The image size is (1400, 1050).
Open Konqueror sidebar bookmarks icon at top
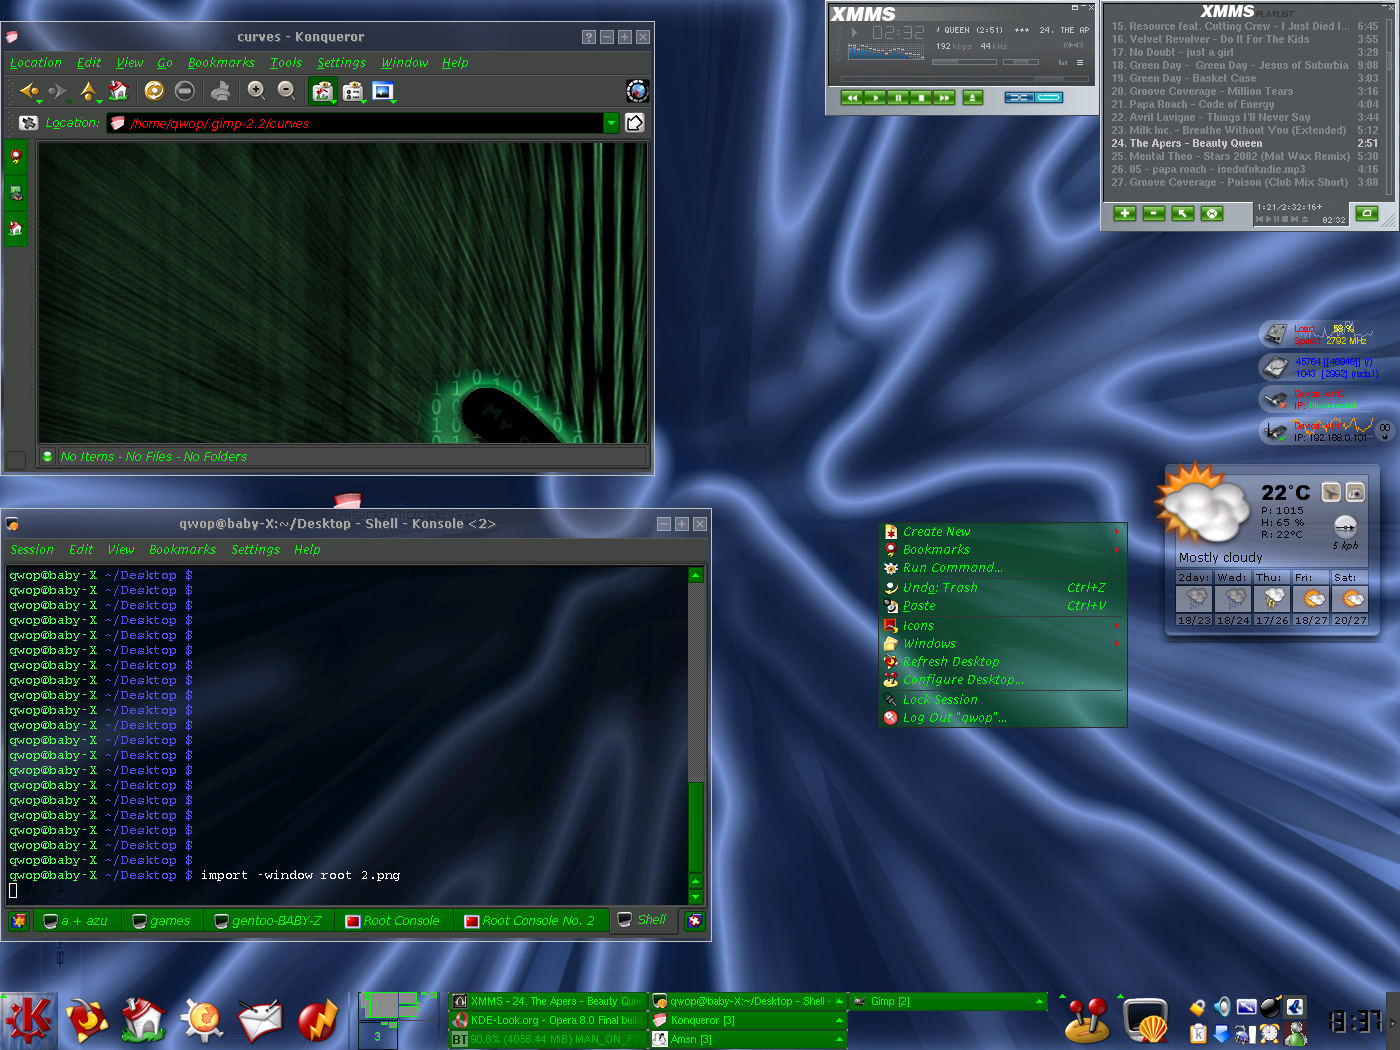pos(16,156)
